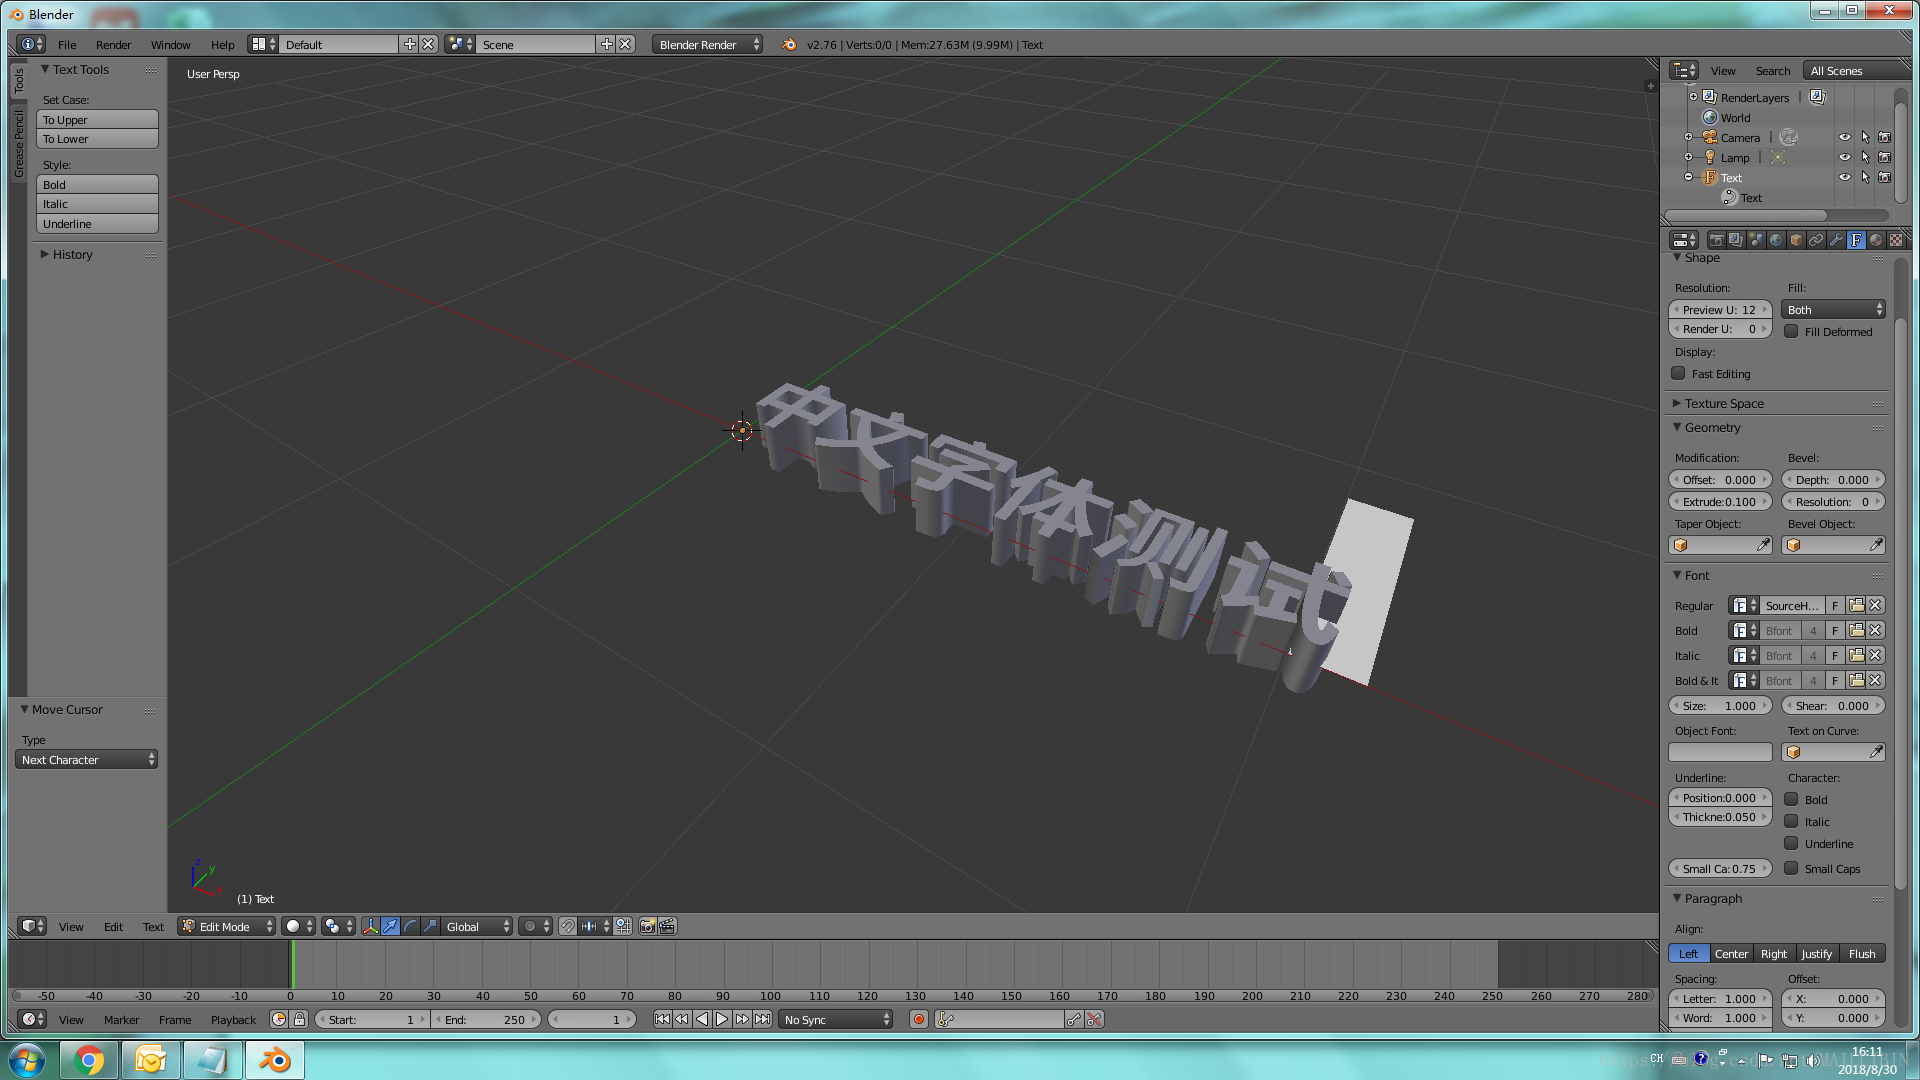Viewport: 1920px width, 1080px height.
Task: Set paragraph alignment to Center
Action: click(1731, 954)
